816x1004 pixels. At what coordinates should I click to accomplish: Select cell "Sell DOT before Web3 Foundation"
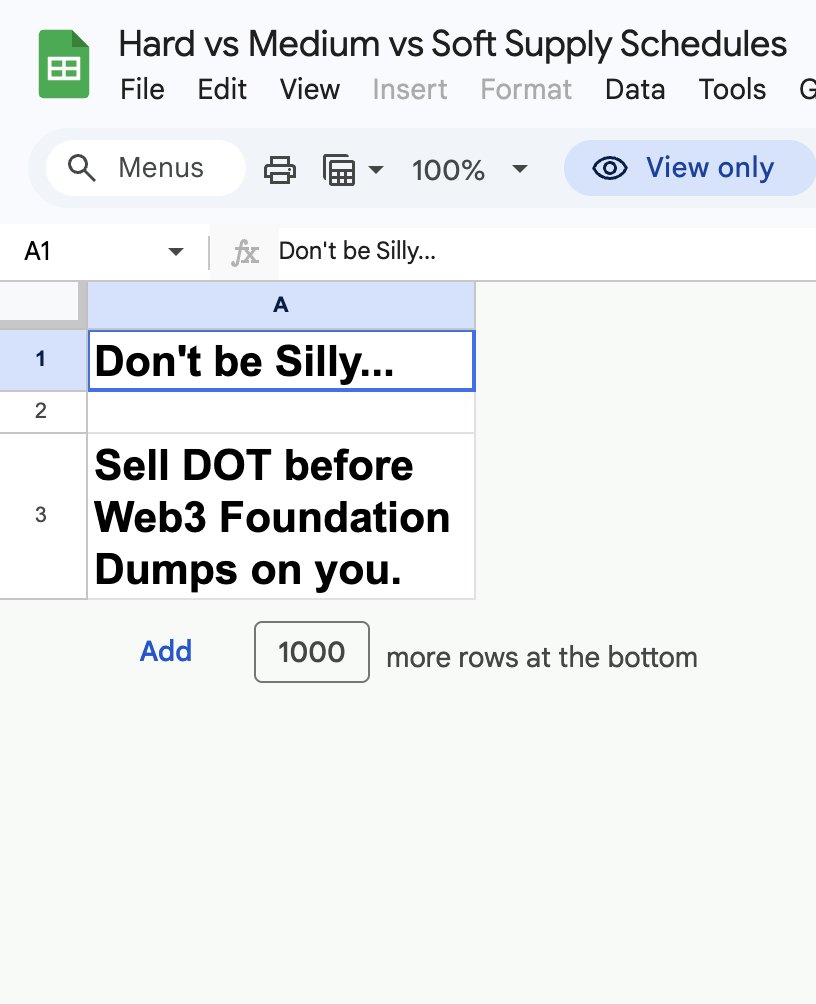[281, 516]
